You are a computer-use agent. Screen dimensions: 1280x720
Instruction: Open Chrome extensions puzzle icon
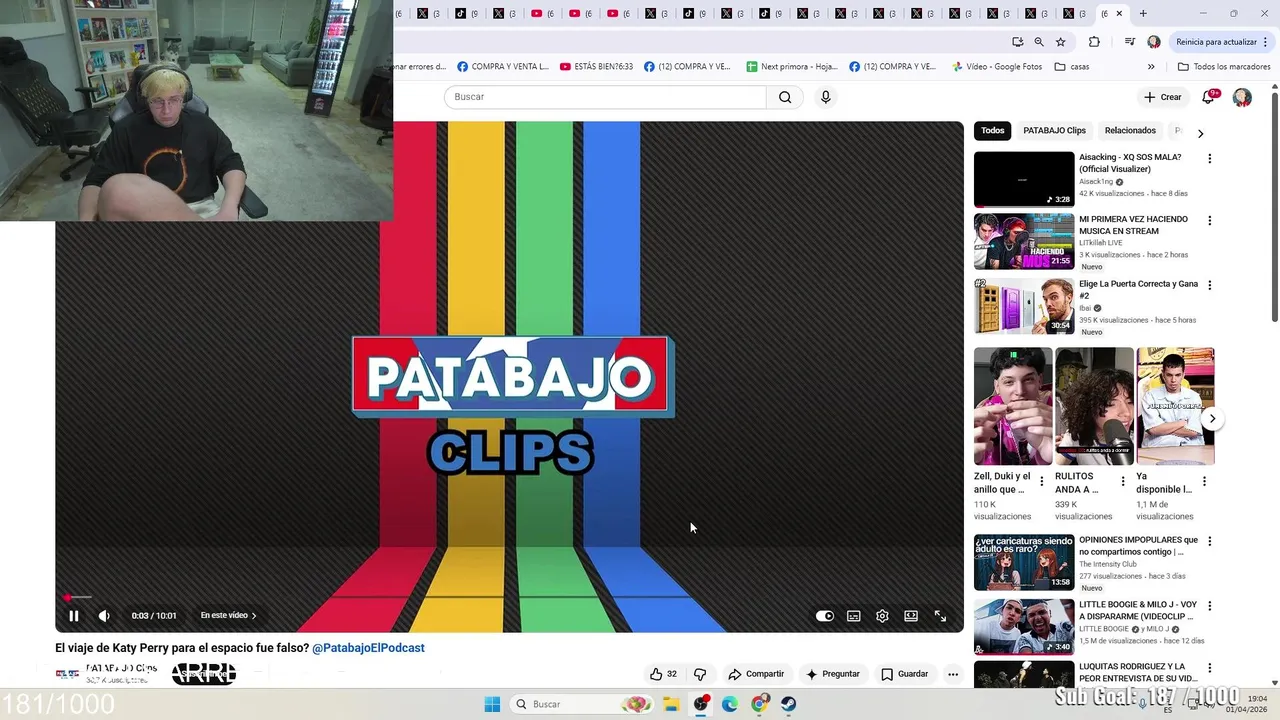[1094, 42]
